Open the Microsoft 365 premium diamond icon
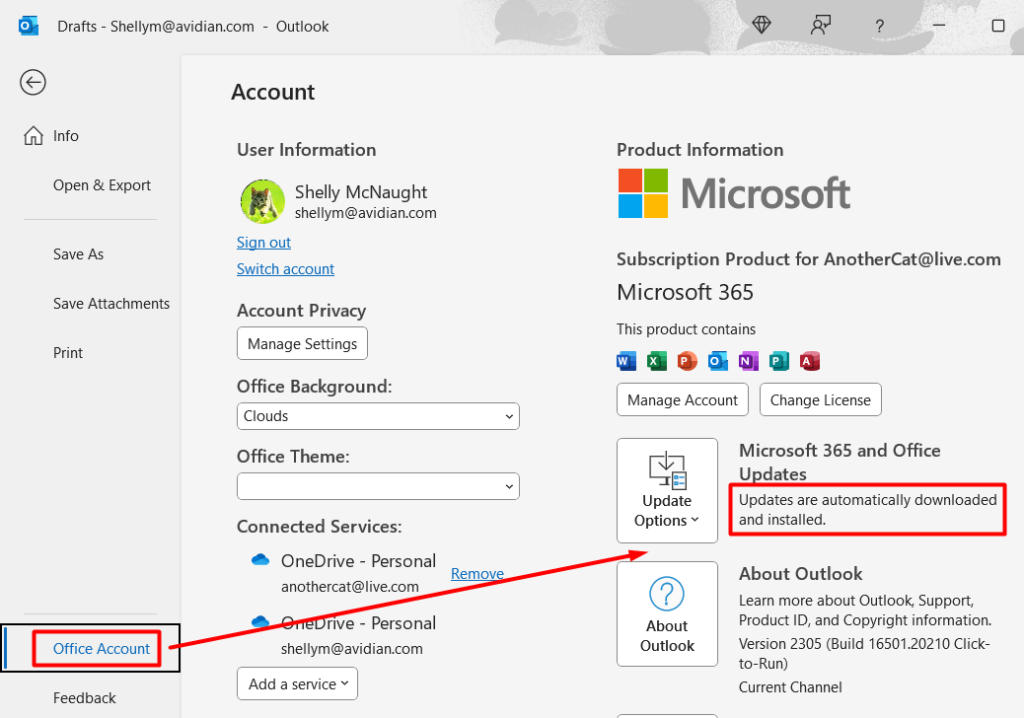Viewport: 1024px width, 718px height. (x=761, y=25)
